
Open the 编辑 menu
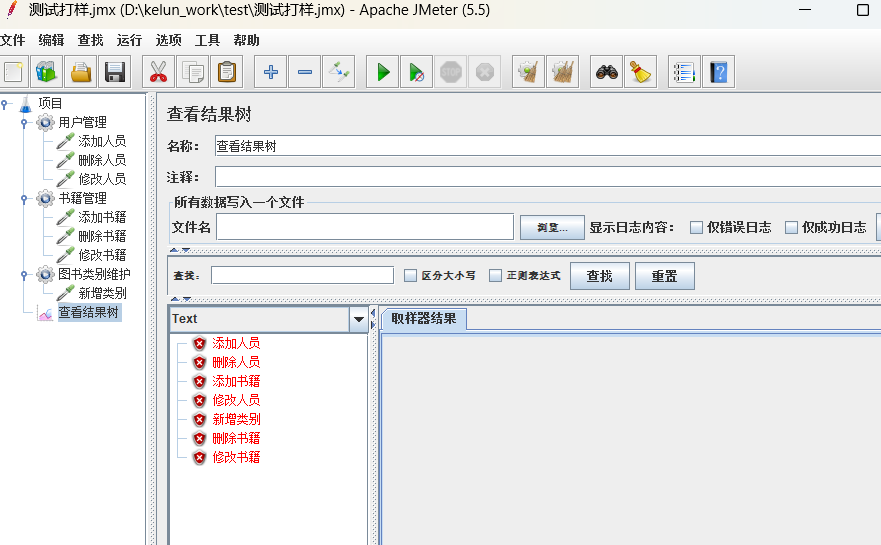[52, 40]
